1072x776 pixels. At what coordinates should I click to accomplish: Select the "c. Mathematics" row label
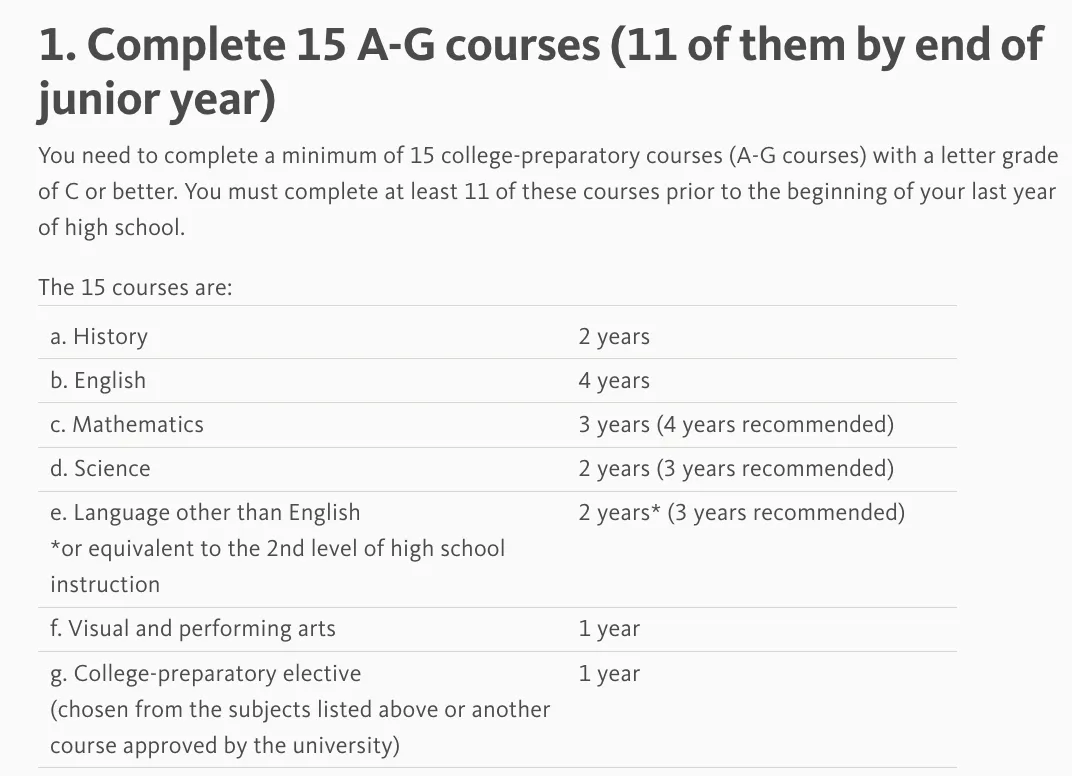coord(127,425)
